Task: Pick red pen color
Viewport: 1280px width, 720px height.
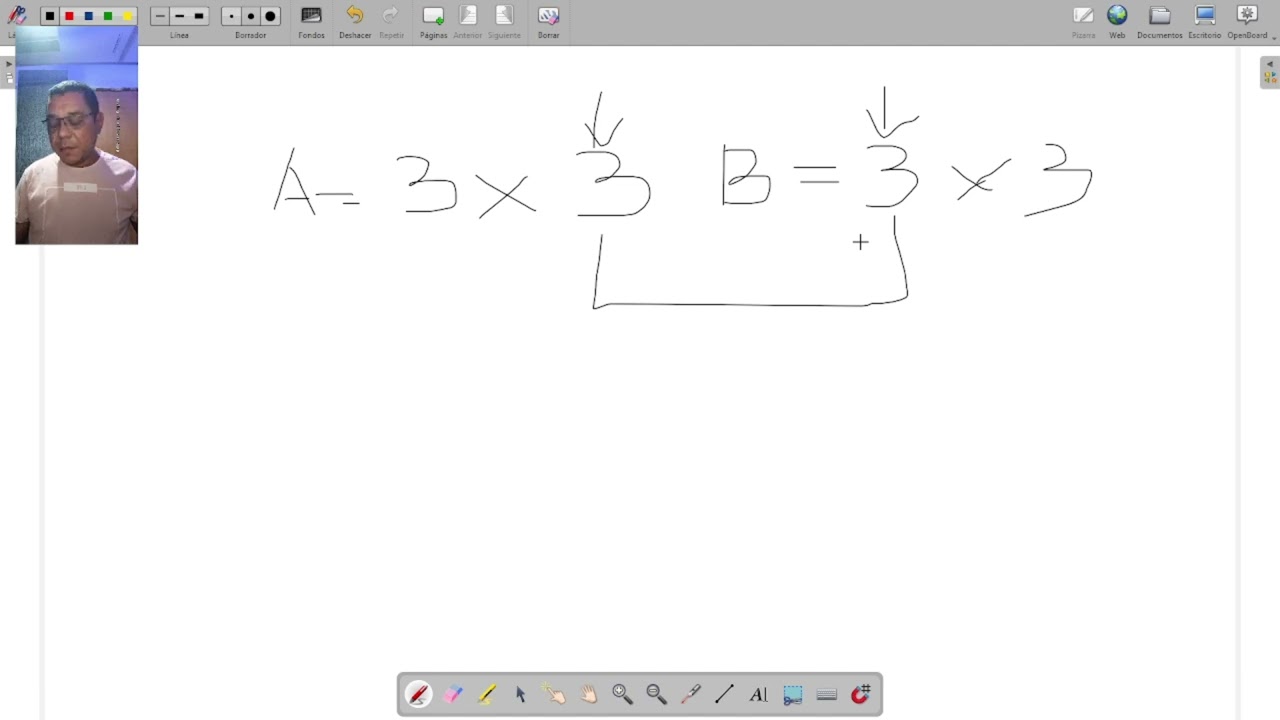Action: click(x=69, y=16)
